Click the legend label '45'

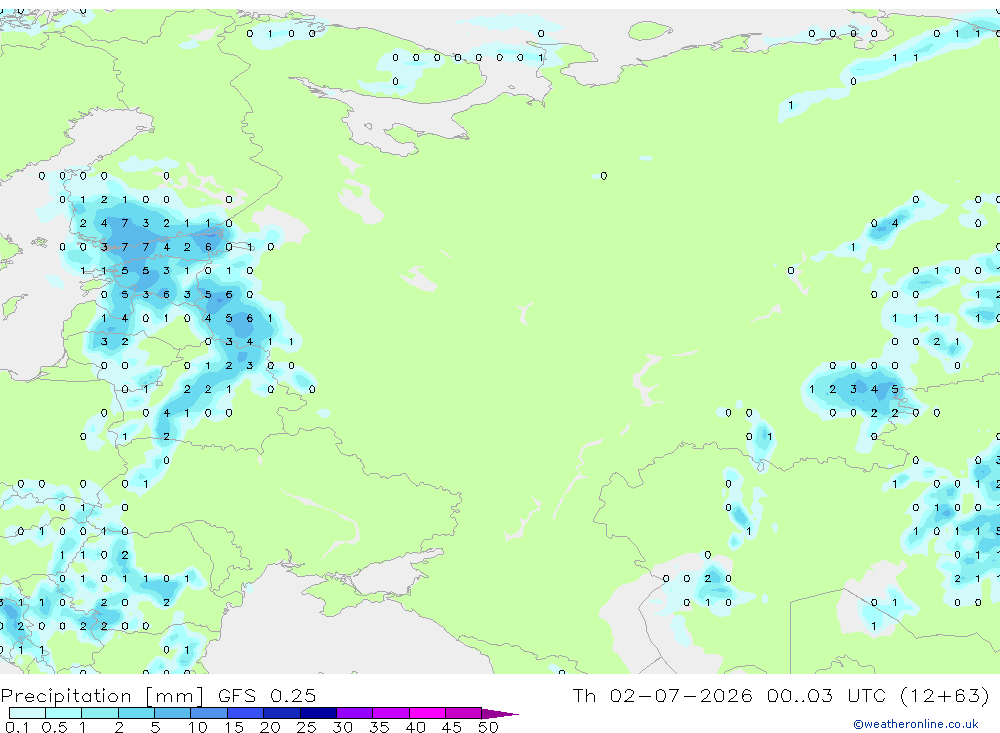(452, 727)
